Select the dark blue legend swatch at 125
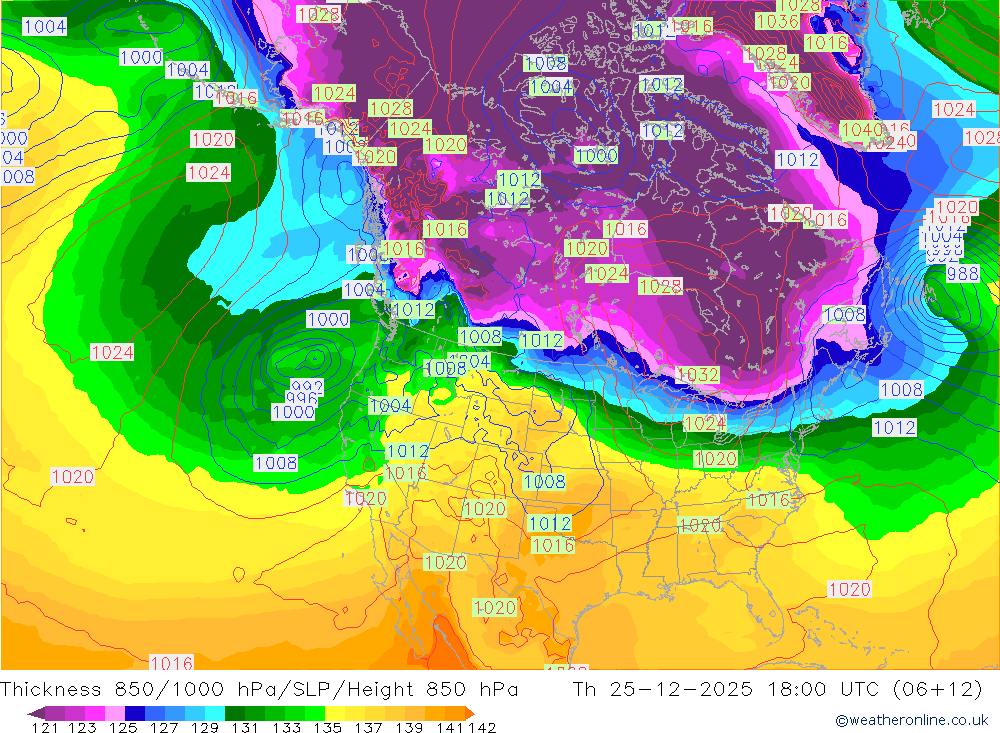Image resolution: width=1000 pixels, height=733 pixels. point(134,713)
